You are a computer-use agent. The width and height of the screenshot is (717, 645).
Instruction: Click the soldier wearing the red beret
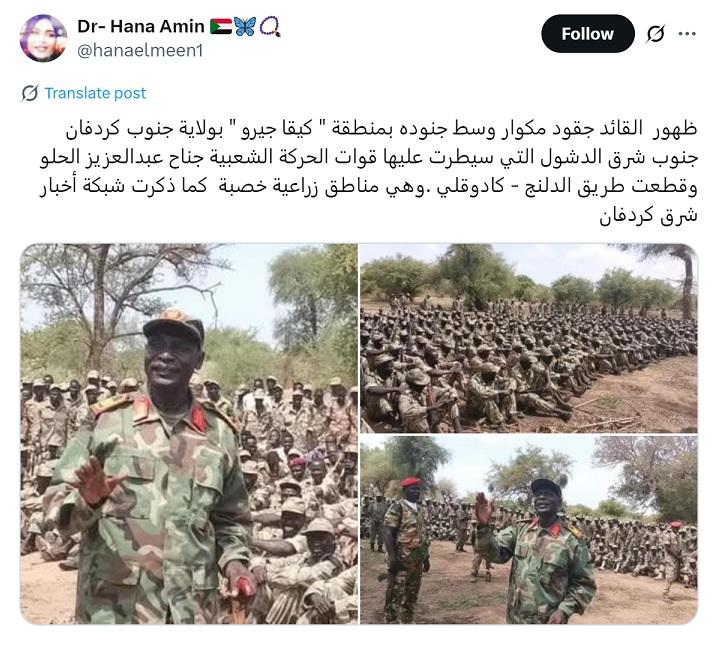408,549
